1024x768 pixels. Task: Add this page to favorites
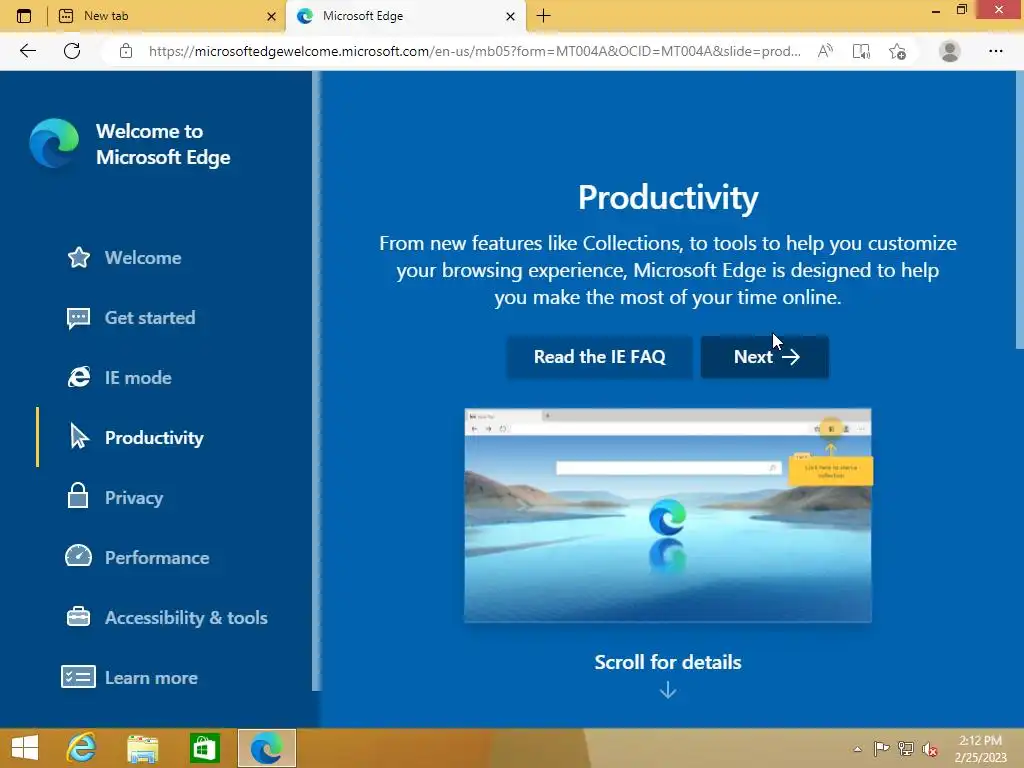897,51
